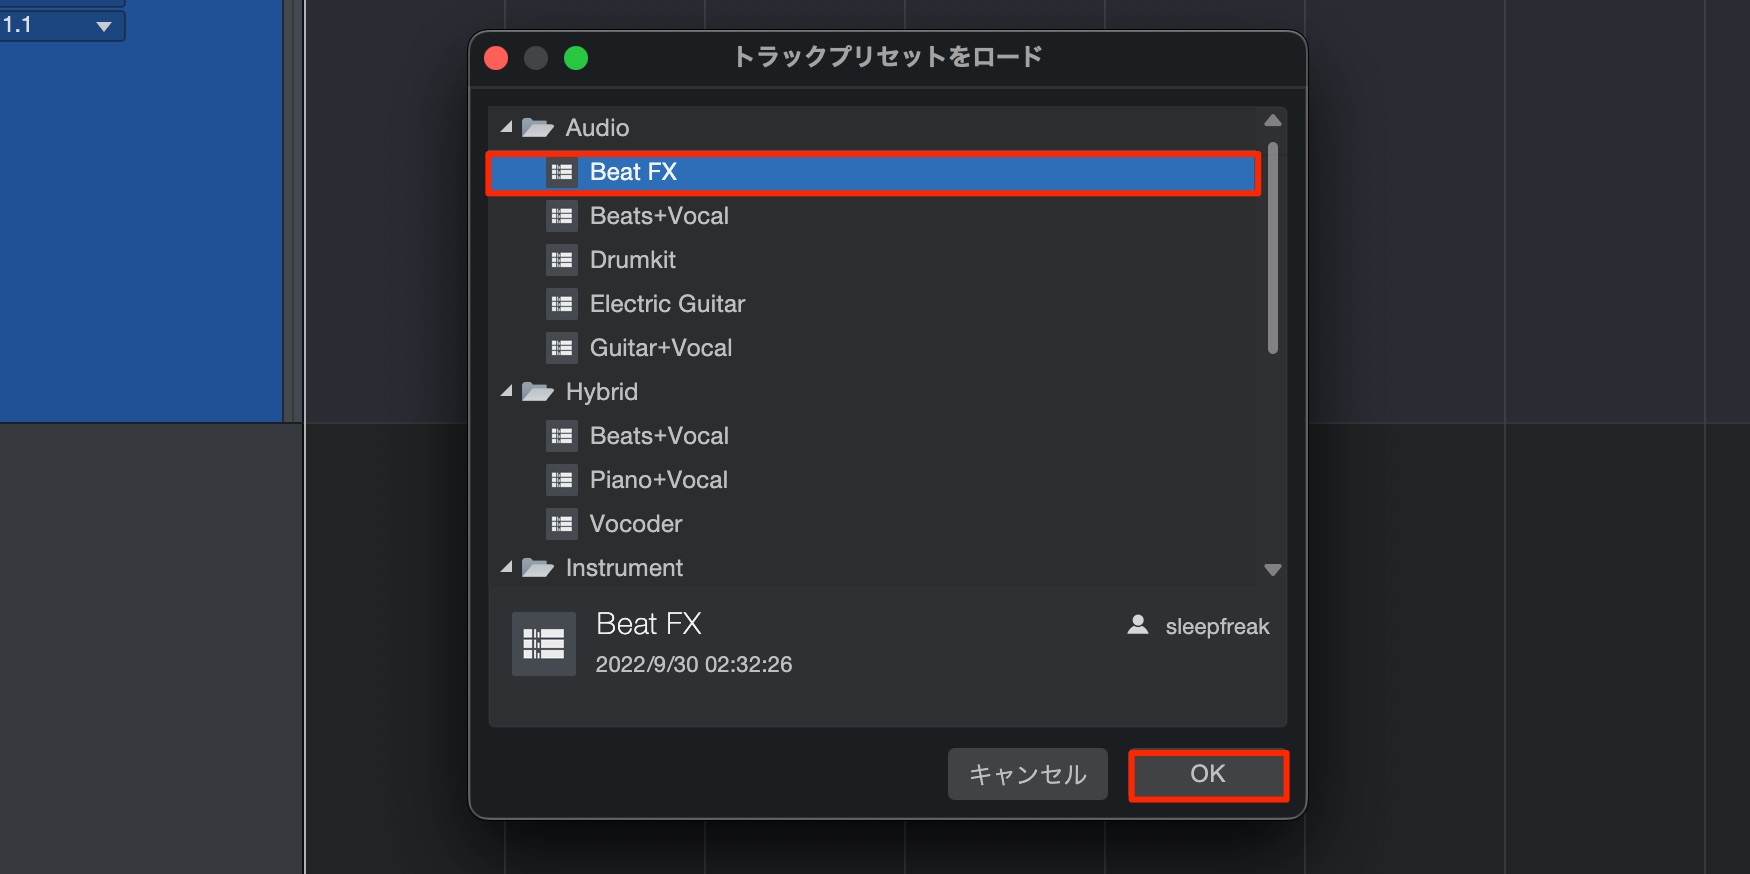1750x874 pixels.
Task: Select the Electric Guitar preset
Action: [872, 304]
